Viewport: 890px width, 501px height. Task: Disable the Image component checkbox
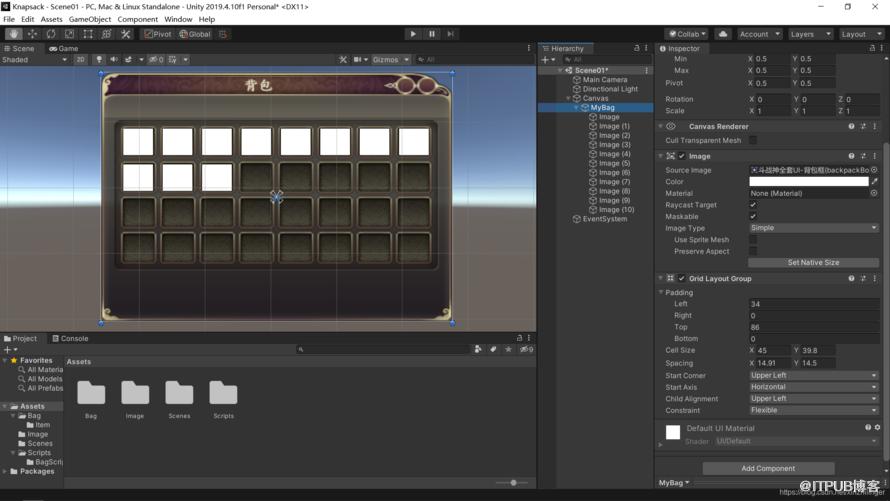coord(682,156)
